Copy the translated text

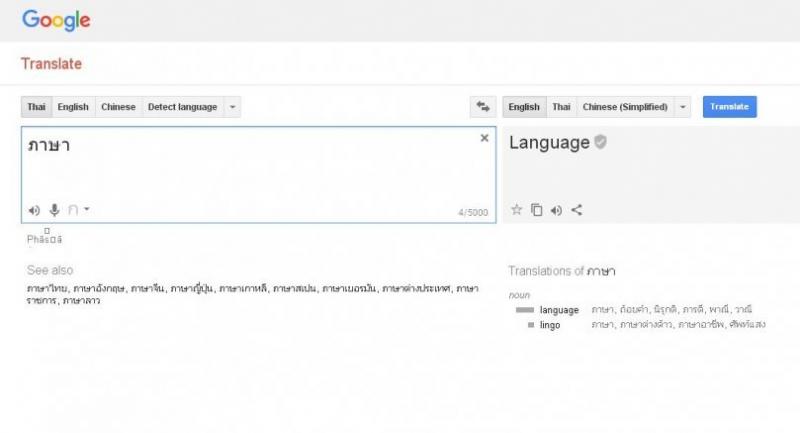(x=537, y=210)
